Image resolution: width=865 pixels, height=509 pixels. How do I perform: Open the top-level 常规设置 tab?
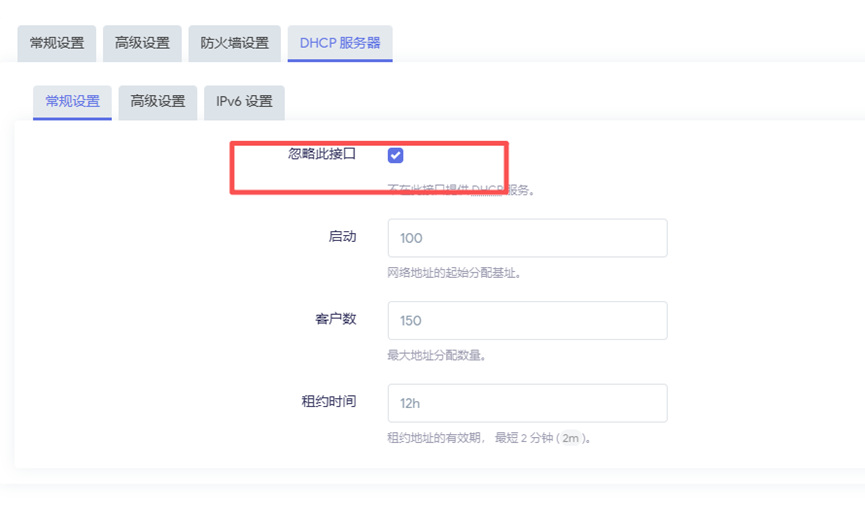57,44
